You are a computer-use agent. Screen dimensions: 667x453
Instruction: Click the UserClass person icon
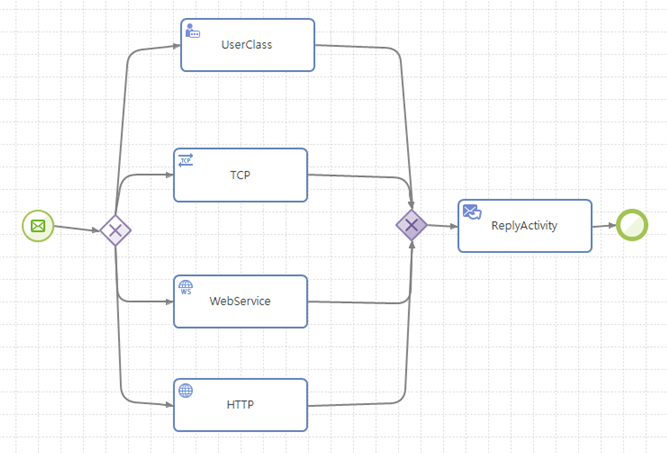193,31
